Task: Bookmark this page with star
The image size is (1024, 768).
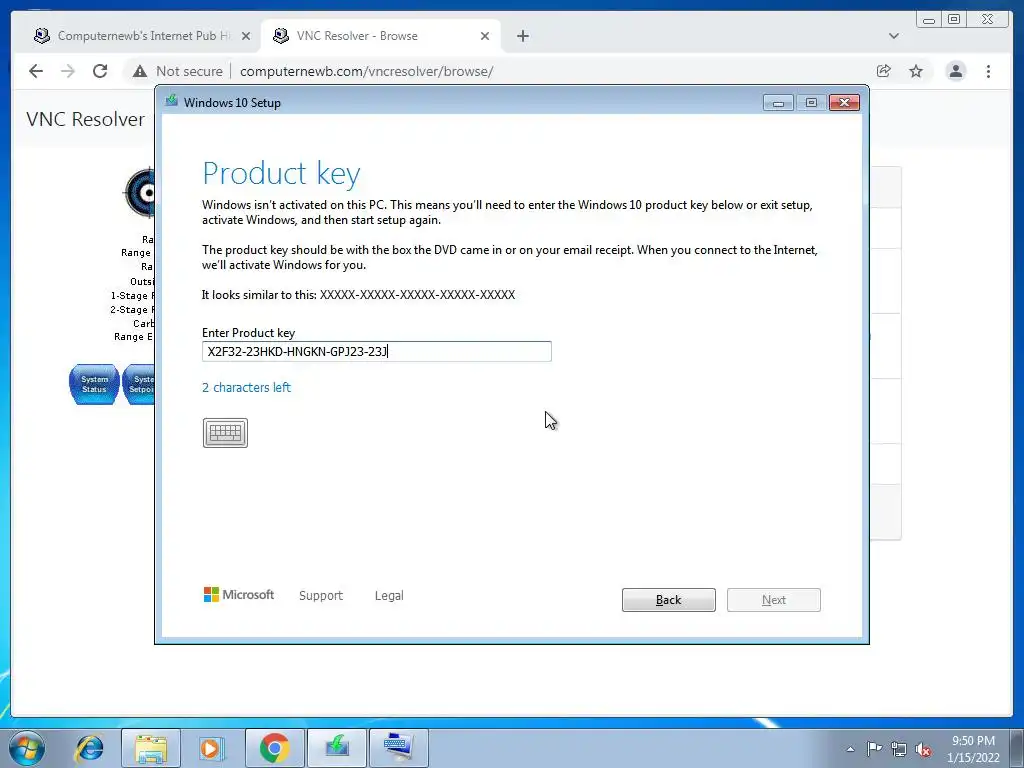Action: coord(916,71)
